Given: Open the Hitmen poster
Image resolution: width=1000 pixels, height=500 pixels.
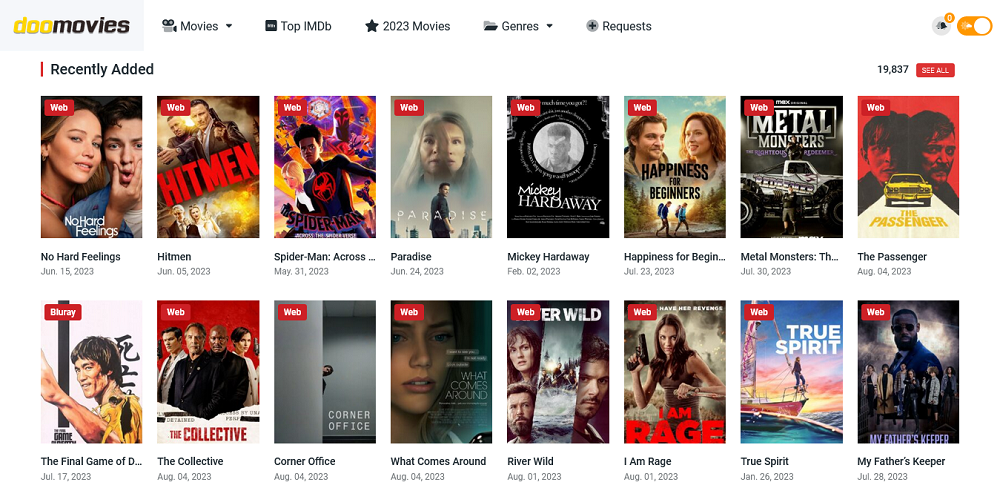Looking at the screenshot, I should [x=208, y=167].
